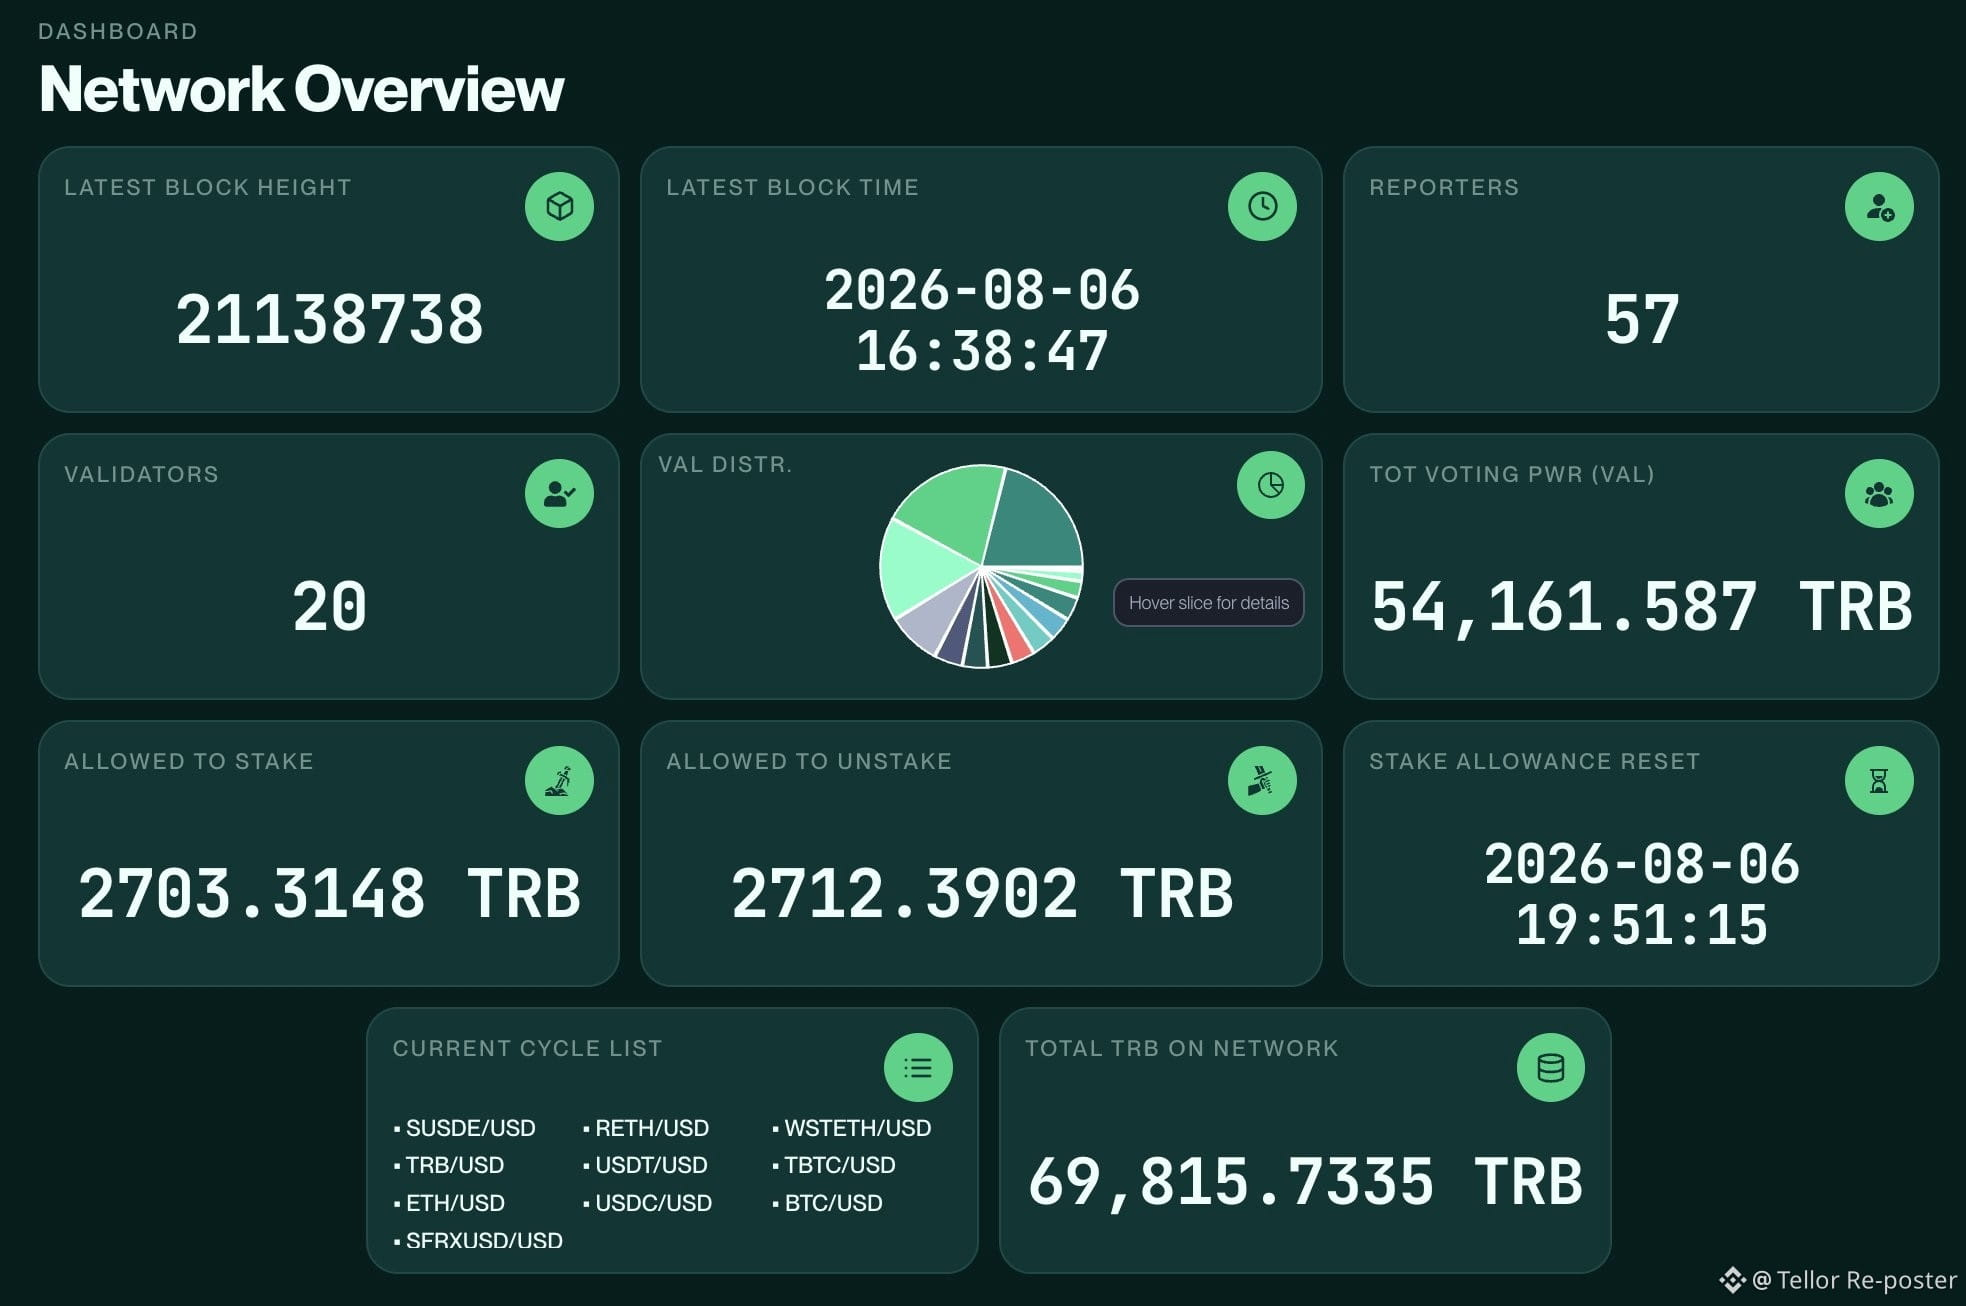This screenshot has height=1306, width=1966.
Task: Click the 54,161.587 TRB voting power value
Action: point(1641,607)
